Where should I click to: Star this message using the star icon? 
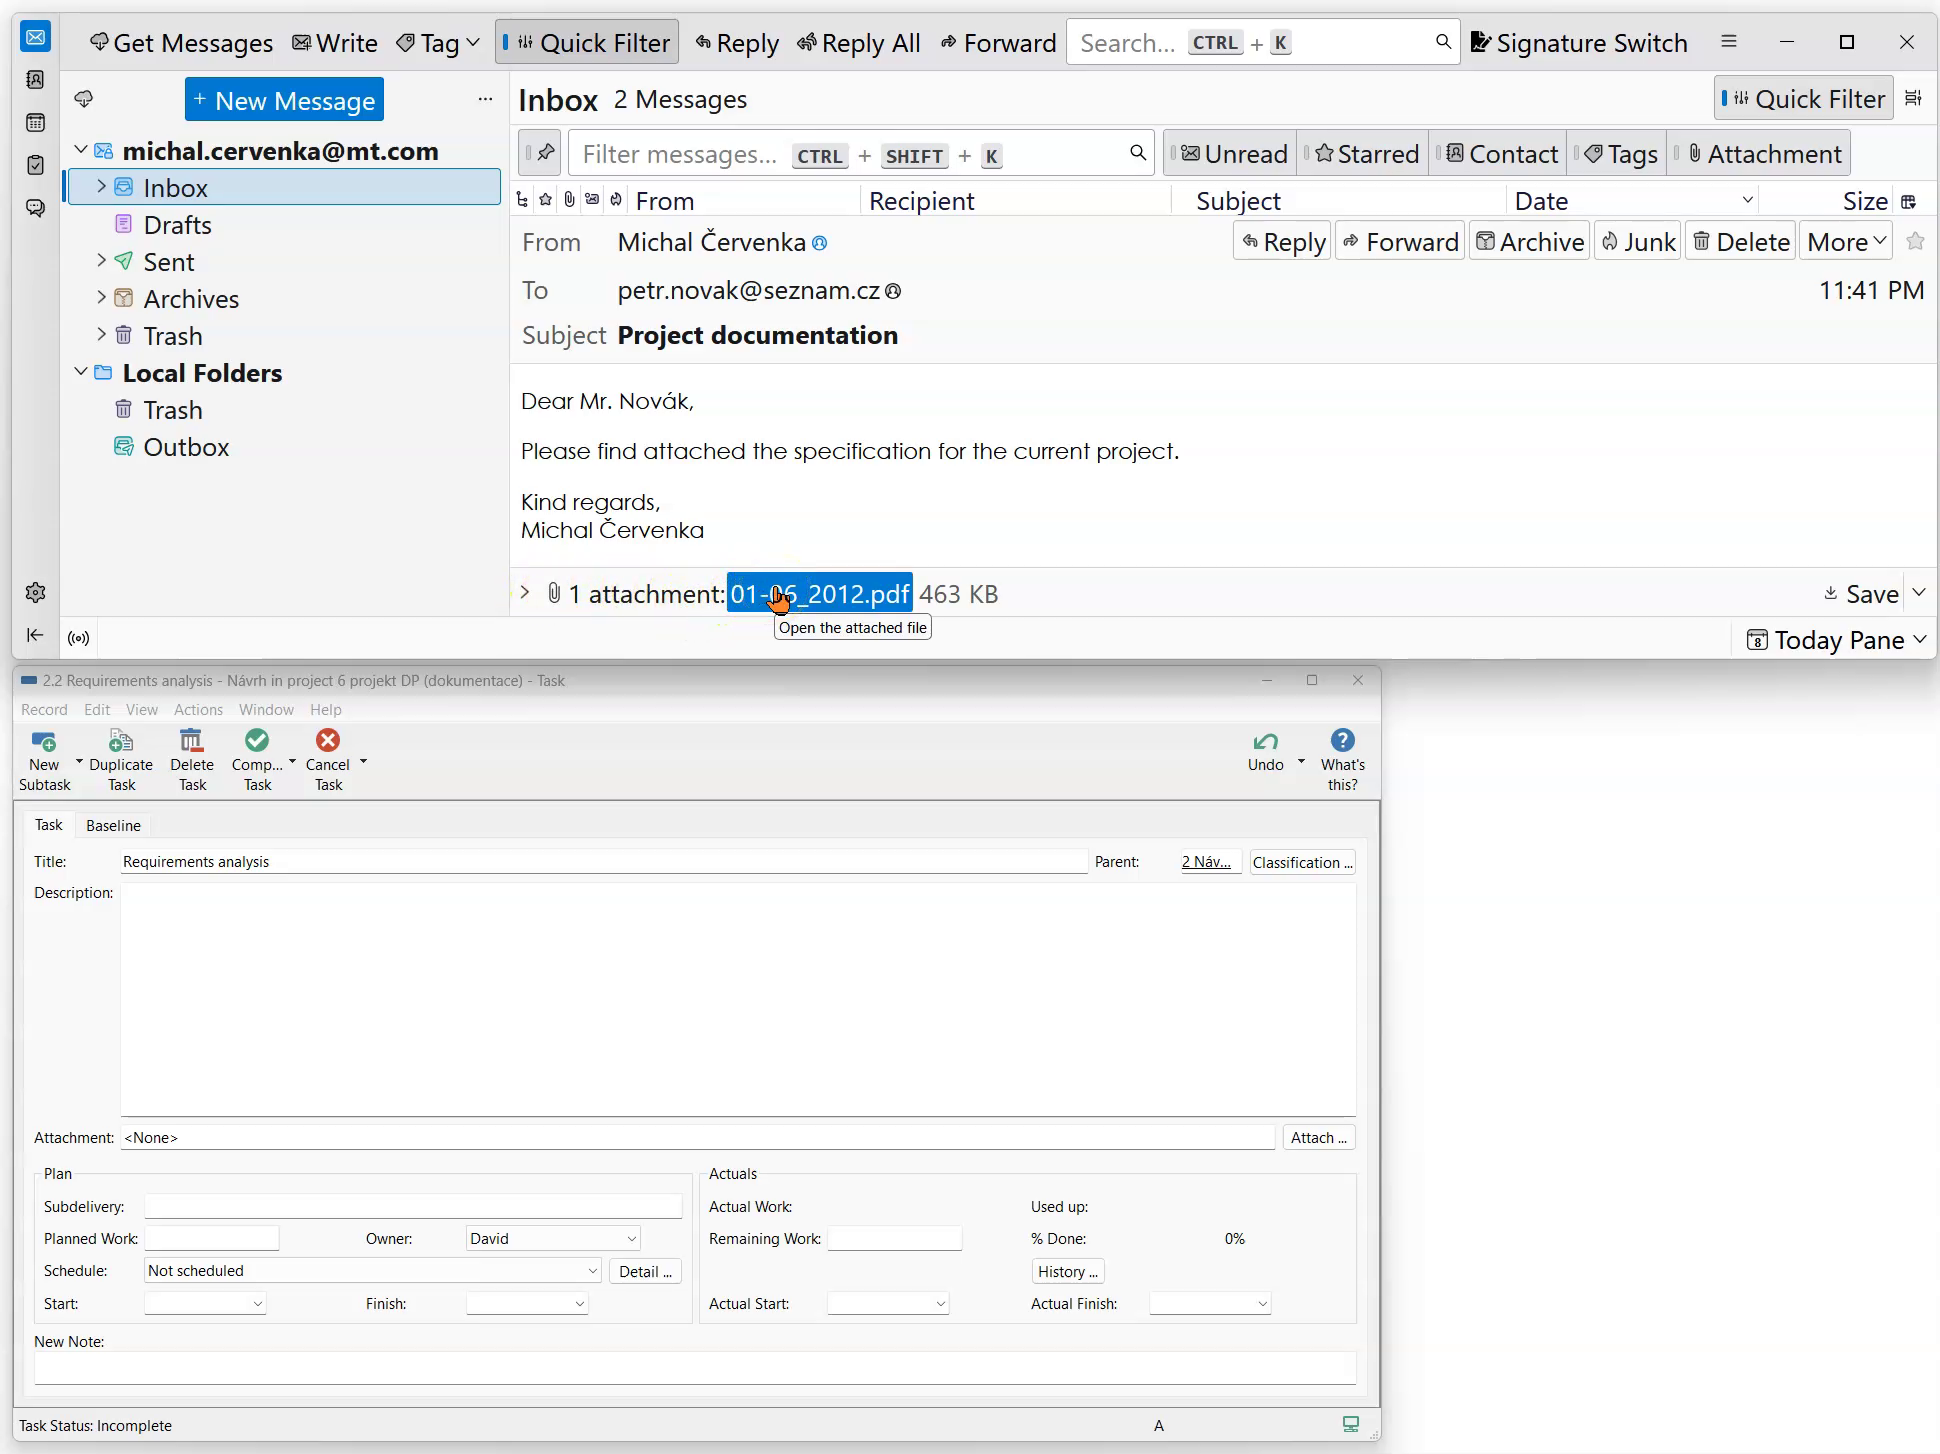[x=1915, y=241]
